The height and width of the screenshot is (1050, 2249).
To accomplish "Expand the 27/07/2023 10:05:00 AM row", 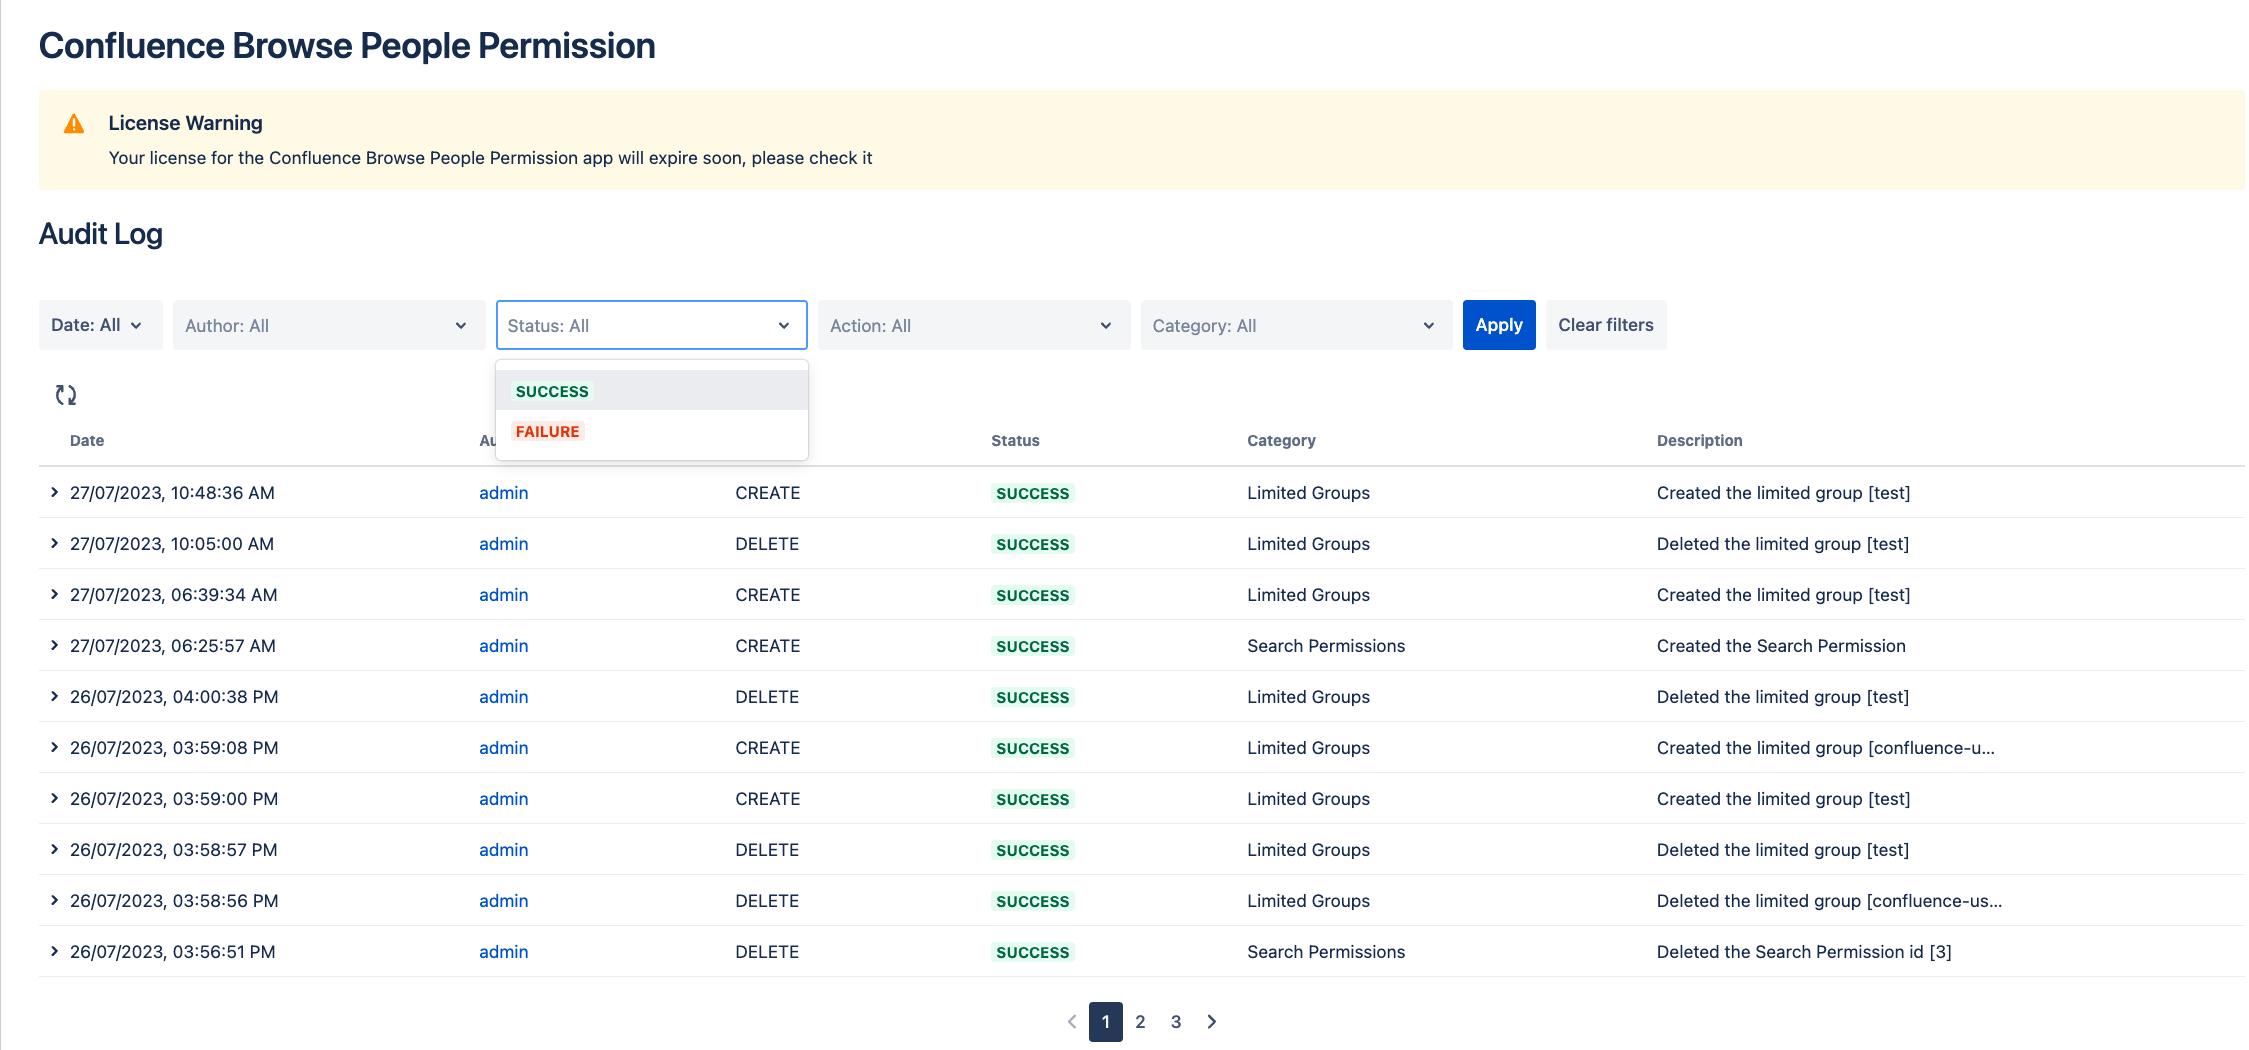I will [54, 543].
